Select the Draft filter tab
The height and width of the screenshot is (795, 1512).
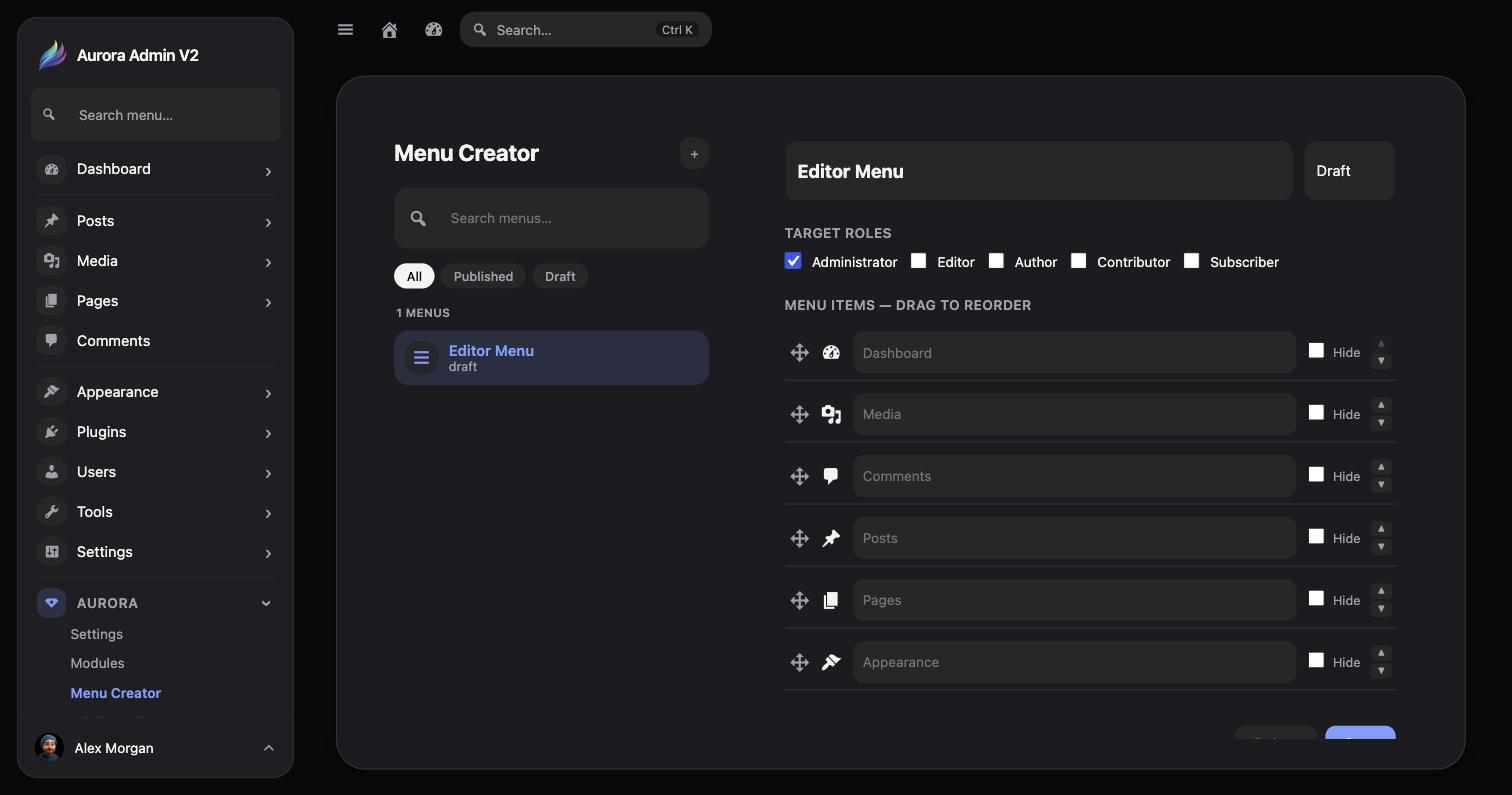[x=560, y=276]
